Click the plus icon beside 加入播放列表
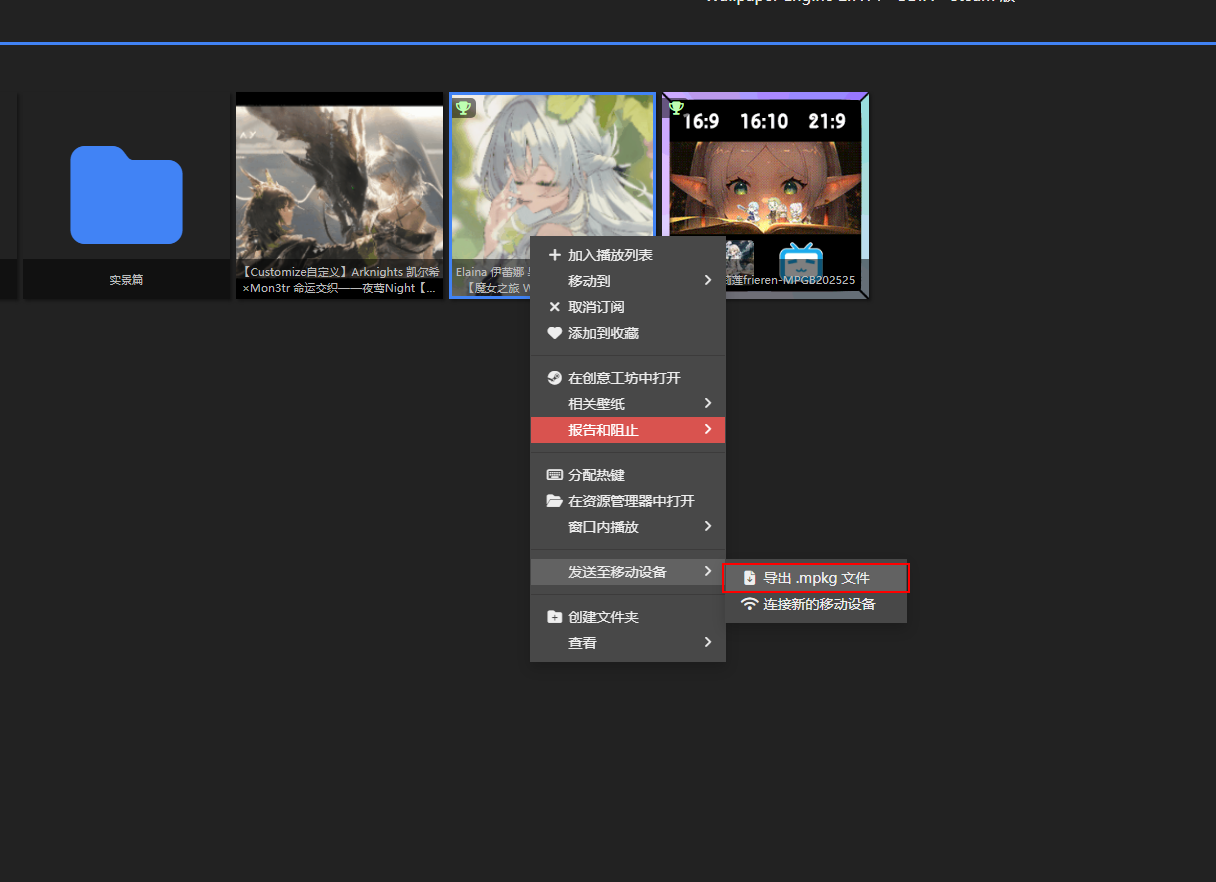1216x882 pixels. (554, 255)
